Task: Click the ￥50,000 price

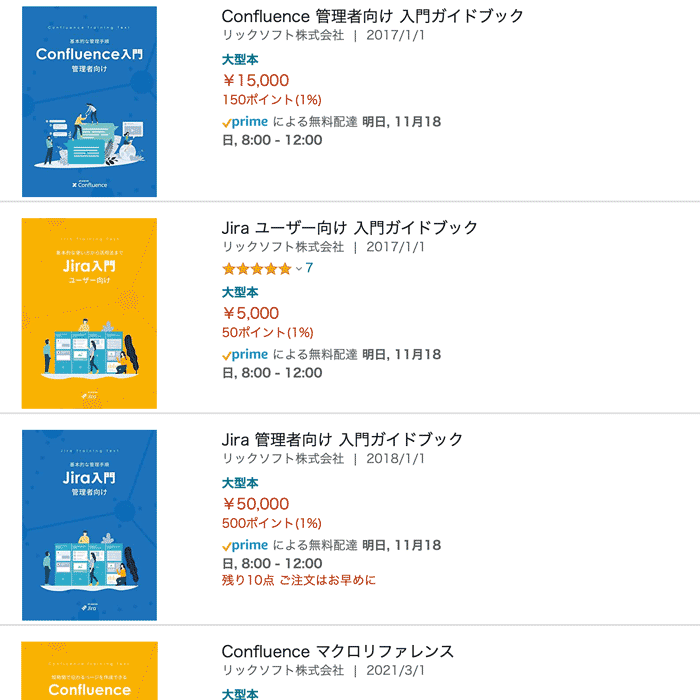Action: point(256,504)
